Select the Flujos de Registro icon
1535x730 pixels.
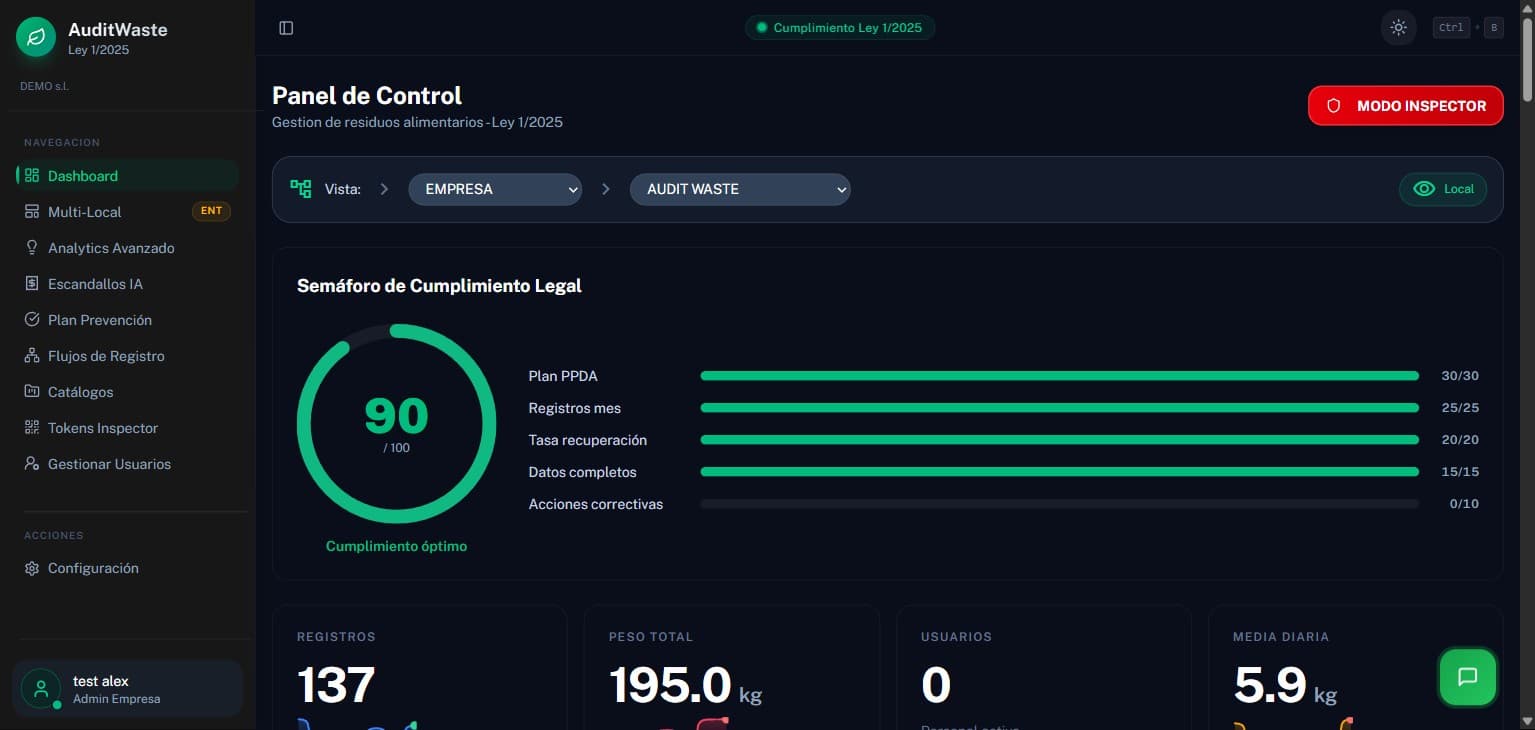[x=33, y=355]
